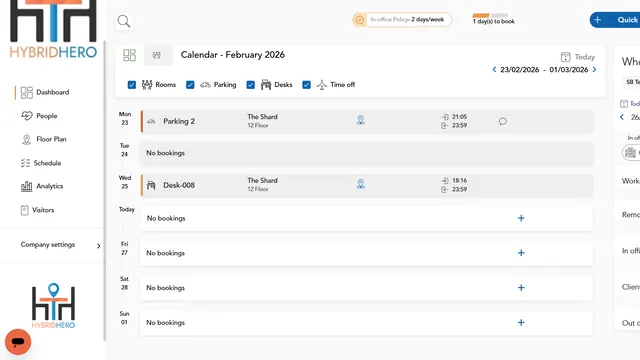Open the People page
The width and height of the screenshot is (640, 360).
39,116
